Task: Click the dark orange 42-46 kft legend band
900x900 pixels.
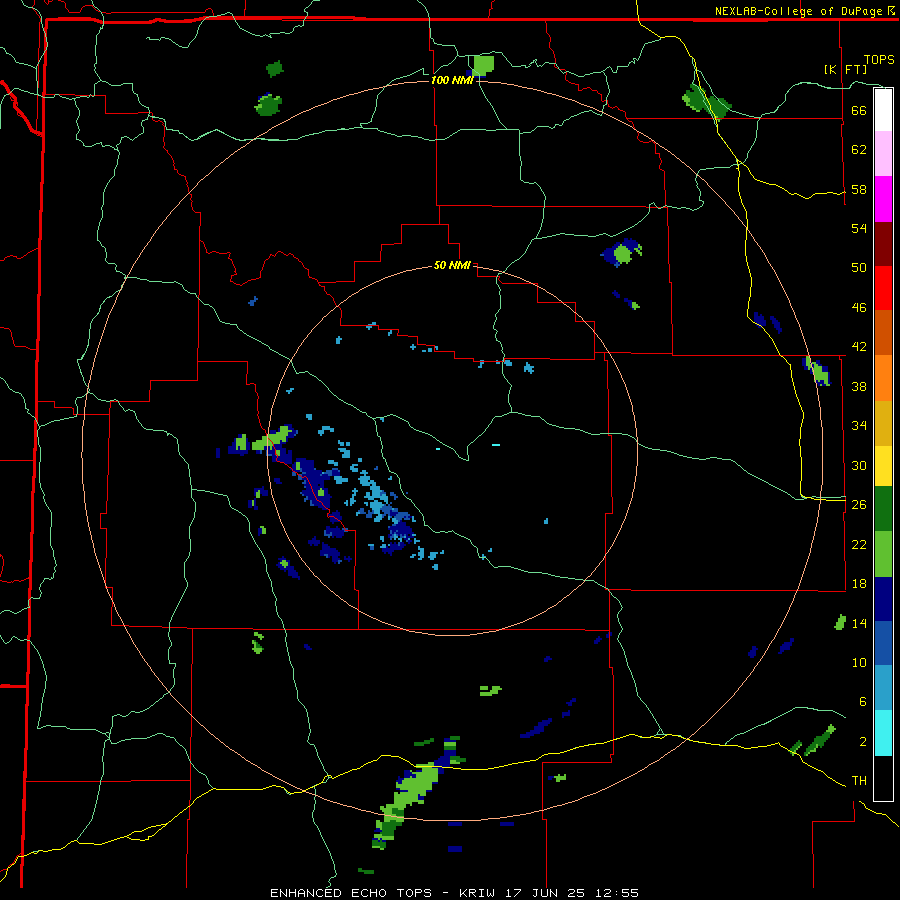Action: pyautogui.click(x=883, y=332)
